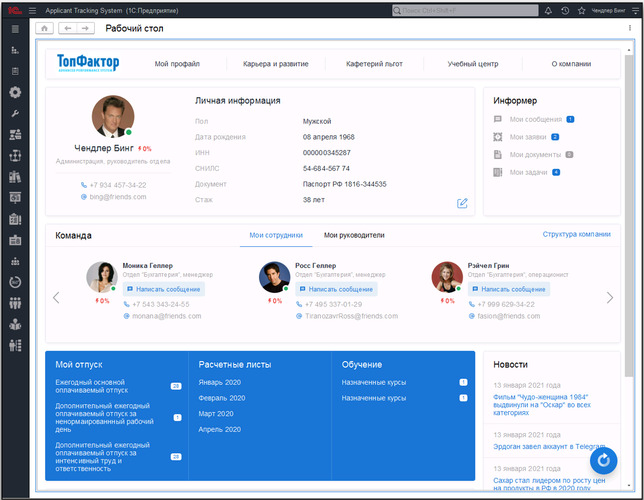This screenshot has width=644, height=500.
Task: Open the history clock icon
Action: tap(565, 11)
